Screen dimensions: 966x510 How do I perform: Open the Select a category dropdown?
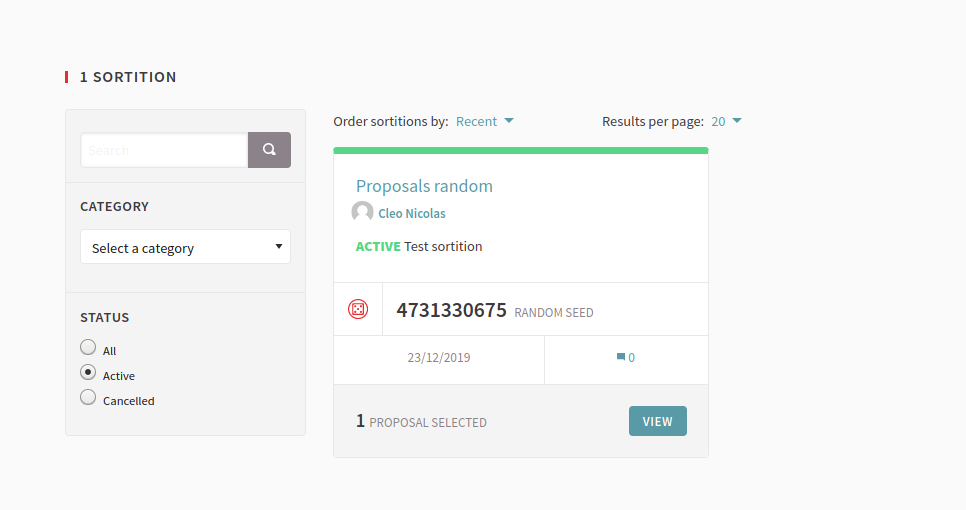(185, 247)
